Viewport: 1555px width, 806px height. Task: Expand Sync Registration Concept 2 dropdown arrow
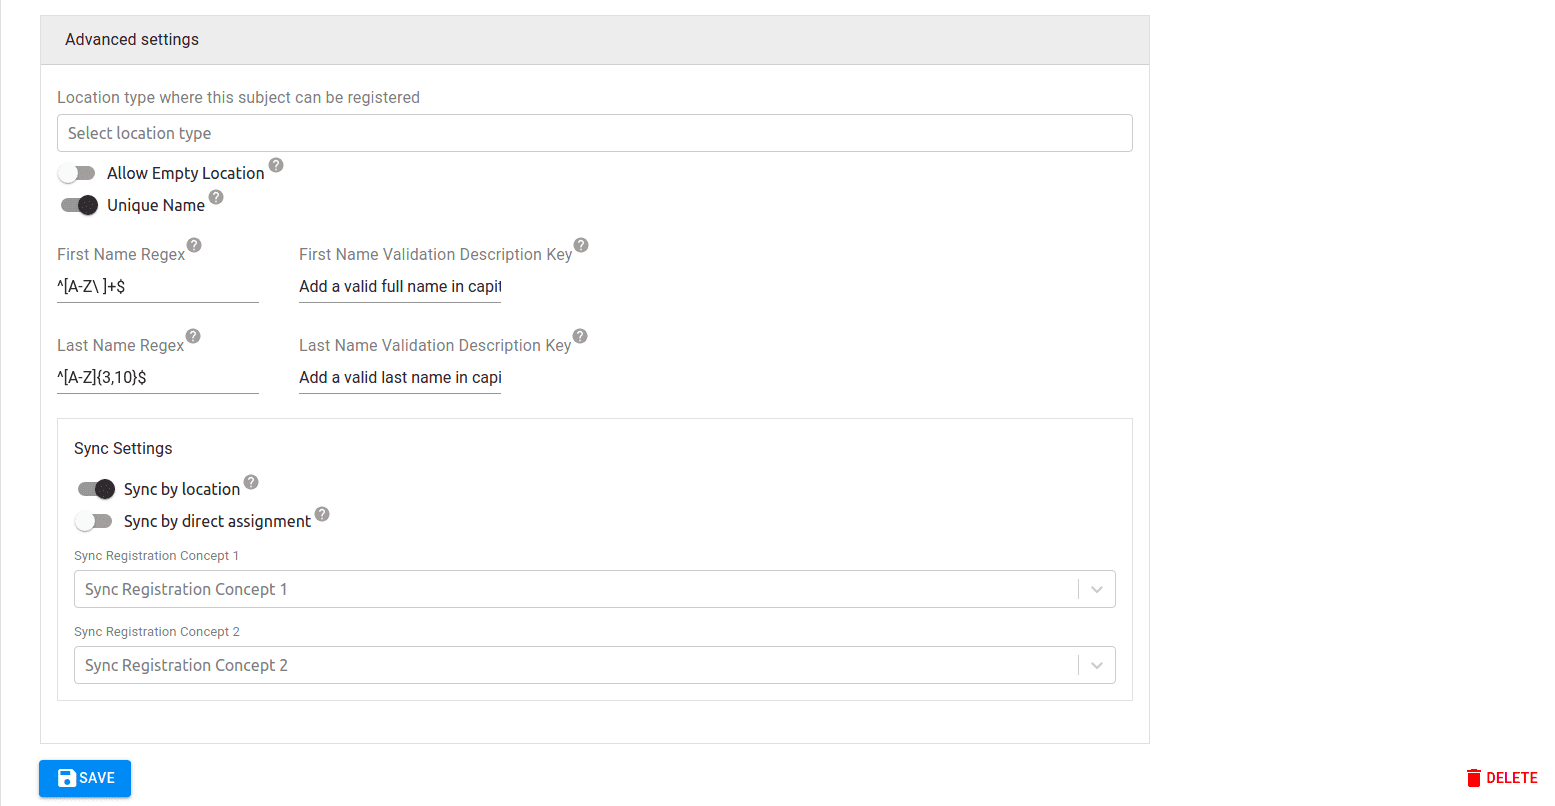(1097, 665)
